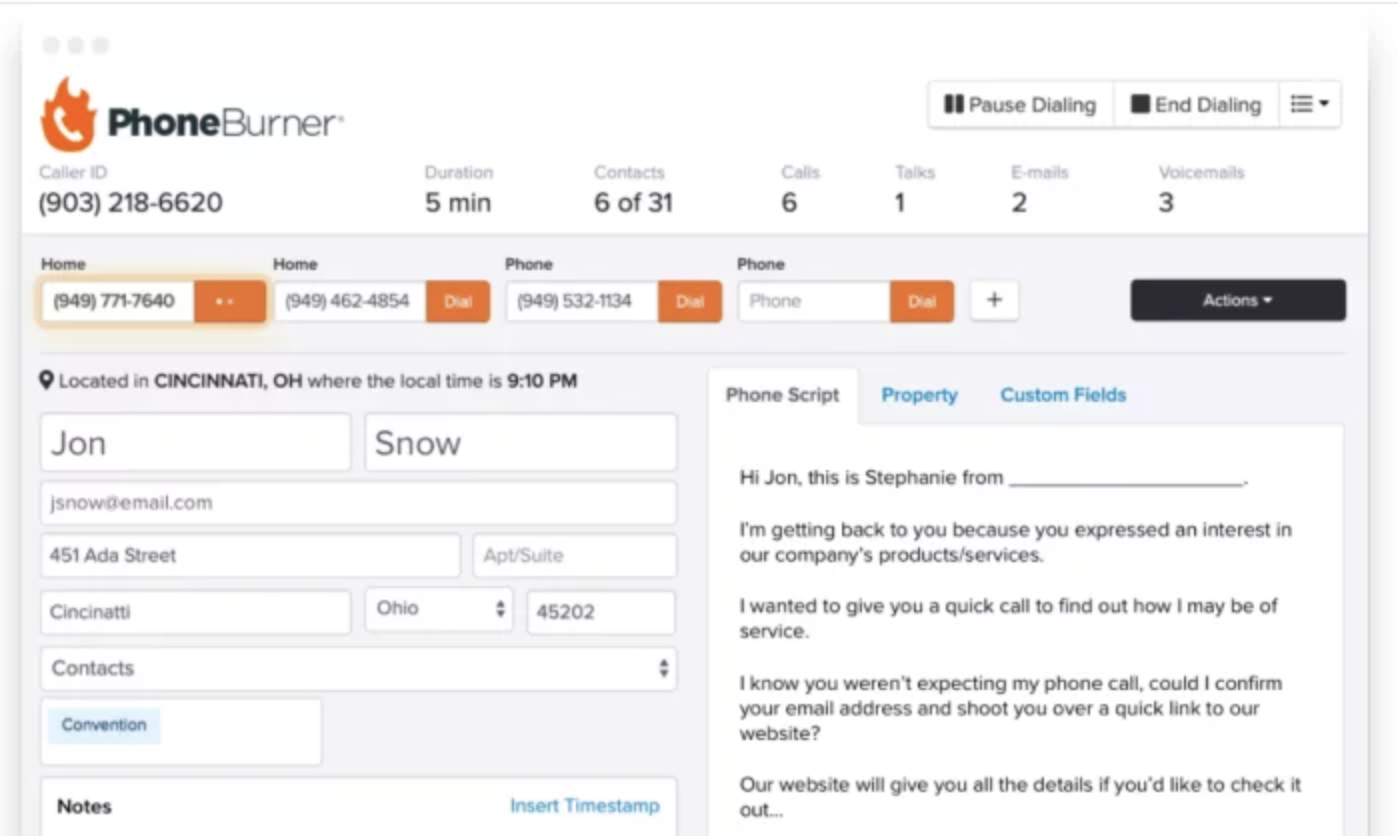The height and width of the screenshot is (836, 1398).
Task: Open the list menu icon beside End Dialing
Action: click(1309, 105)
